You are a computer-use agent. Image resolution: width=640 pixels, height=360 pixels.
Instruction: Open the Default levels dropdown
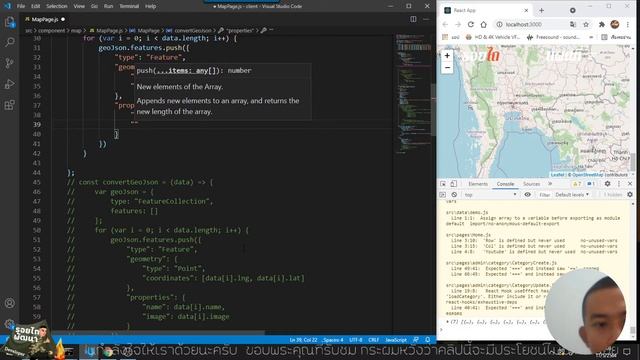click(x=572, y=195)
